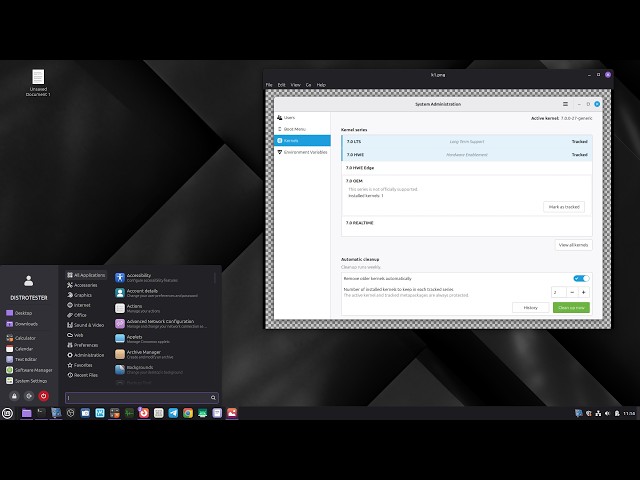Select the Office category
Image resolution: width=640 pixels, height=480 pixels.
[x=86, y=315]
